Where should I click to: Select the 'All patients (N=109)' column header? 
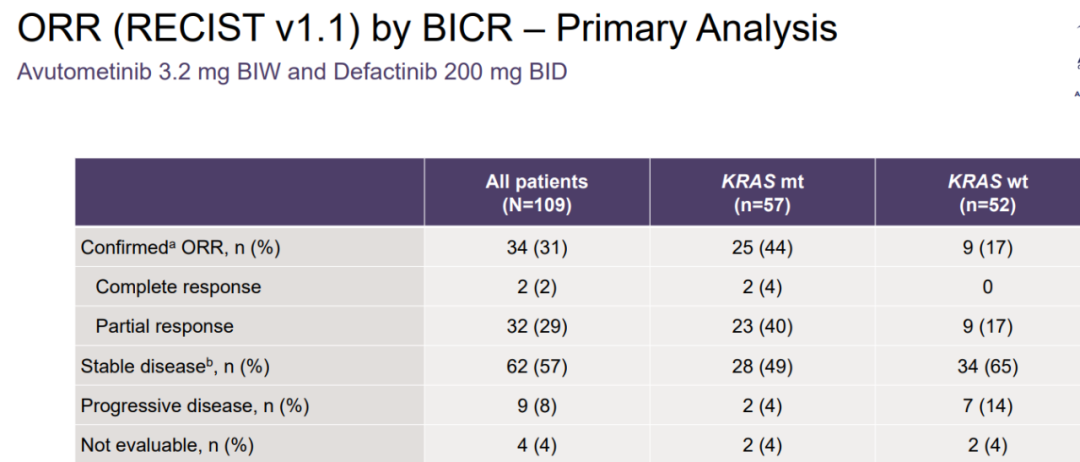pos(536,193)
